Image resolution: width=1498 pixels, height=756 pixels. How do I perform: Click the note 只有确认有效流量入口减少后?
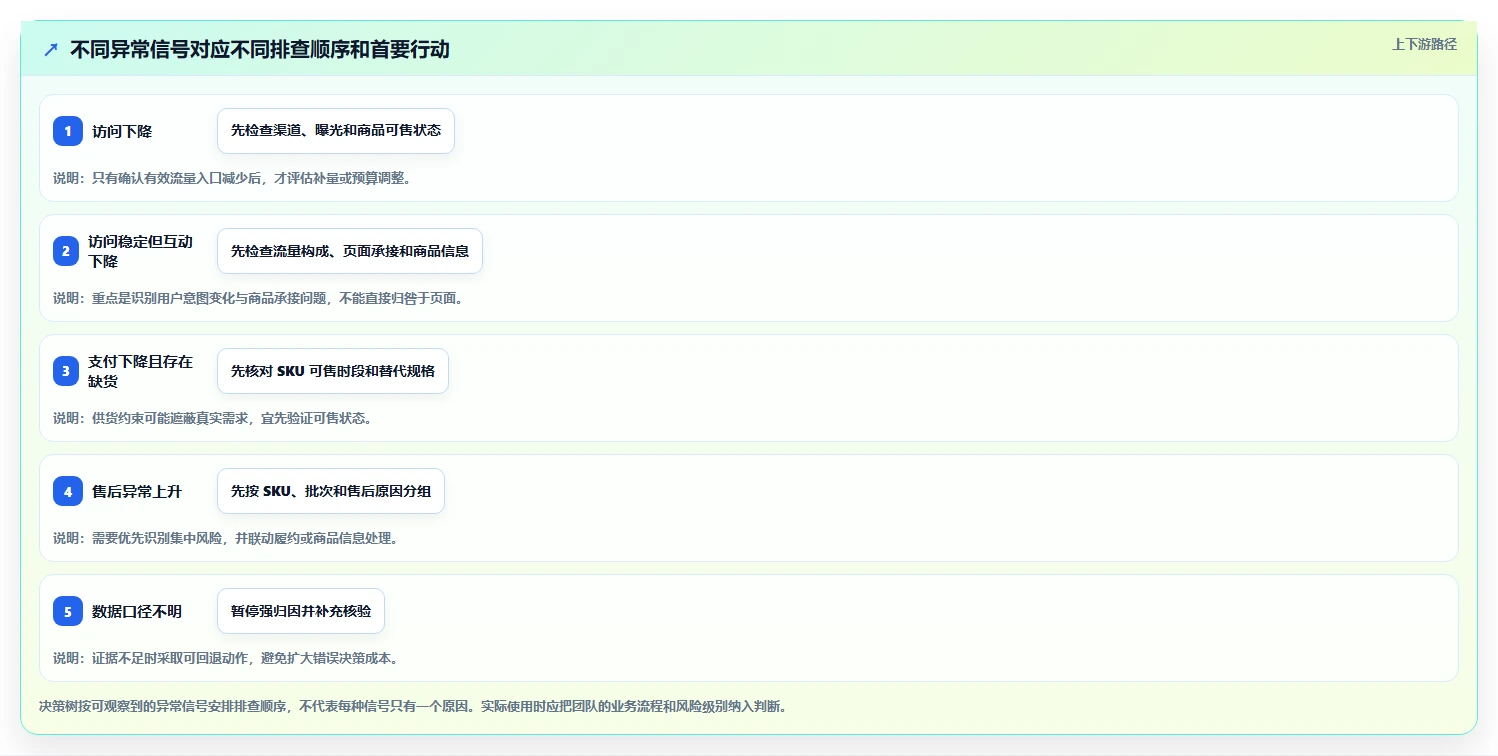pos(232,178)
